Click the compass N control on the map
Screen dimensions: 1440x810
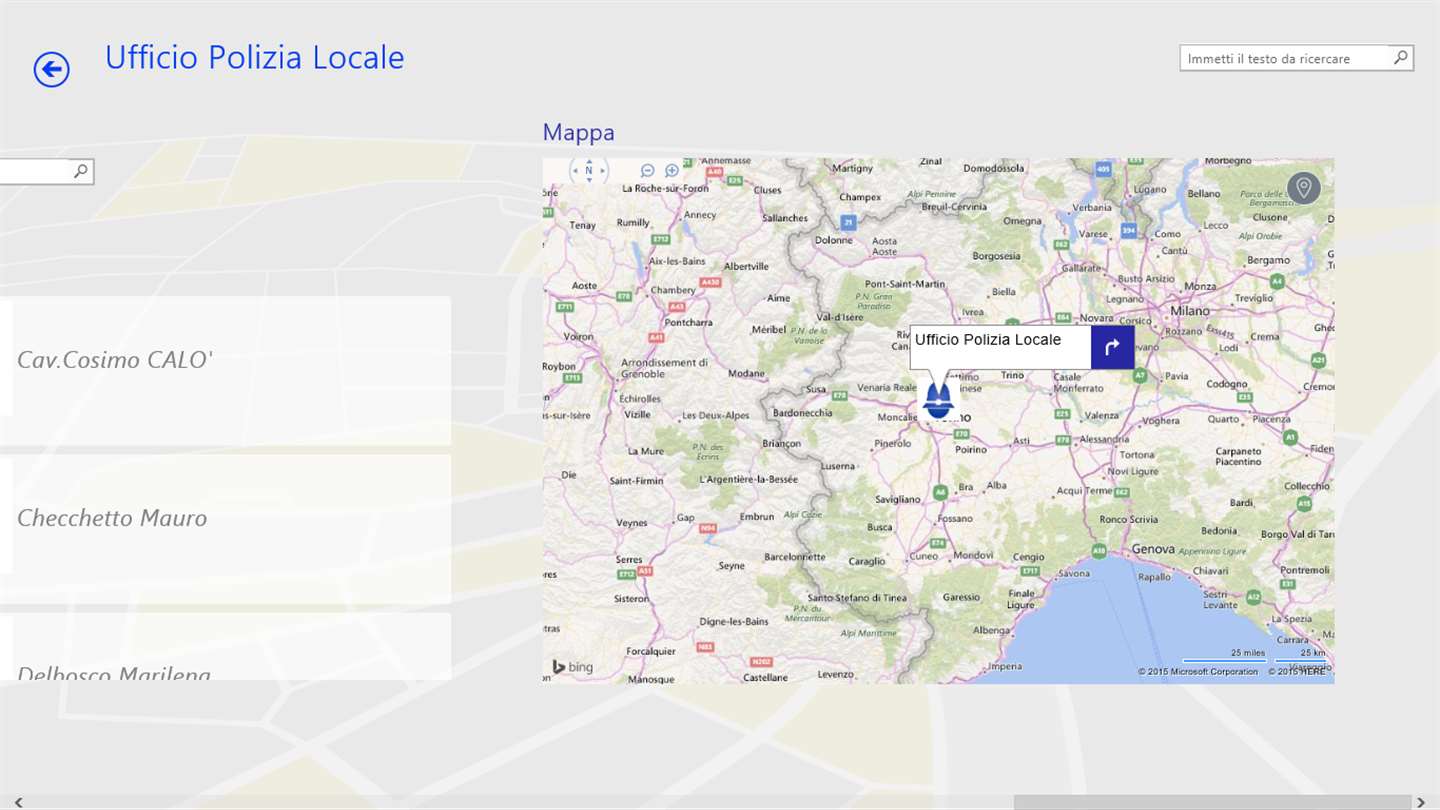pos(589,171)
